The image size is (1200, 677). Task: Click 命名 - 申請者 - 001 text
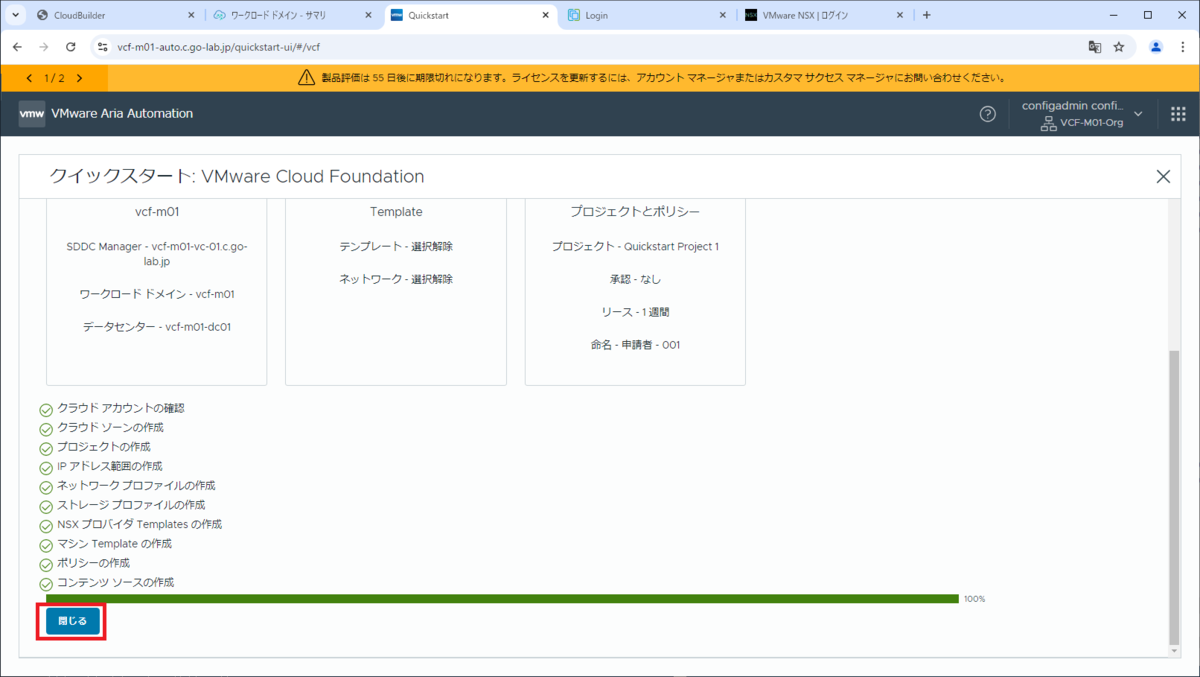(635, 345)
